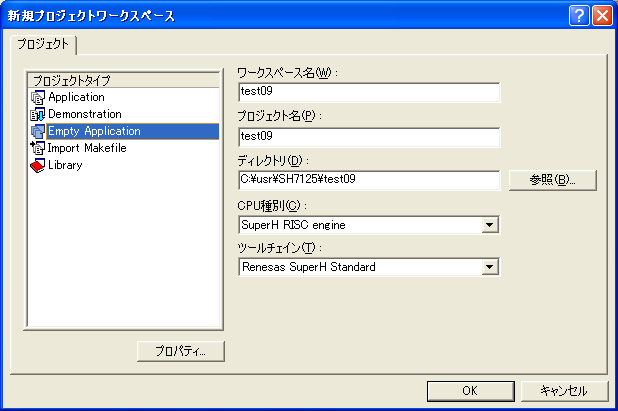
Task: Focus the ワークスペース名 text field
Action: point(368,92)
